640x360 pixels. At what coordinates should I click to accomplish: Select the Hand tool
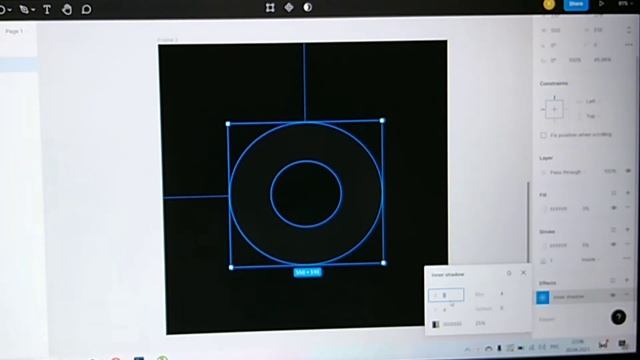[x=67, y=9]
